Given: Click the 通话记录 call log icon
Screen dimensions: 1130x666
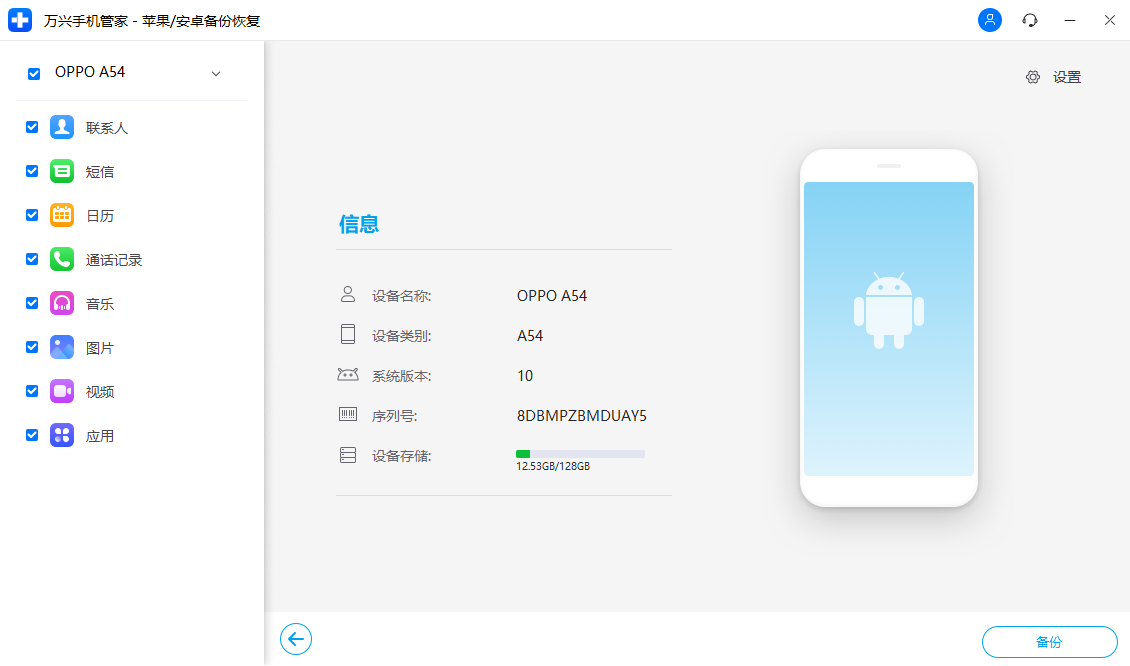Looking at the screenshot, I should [62, 259].
